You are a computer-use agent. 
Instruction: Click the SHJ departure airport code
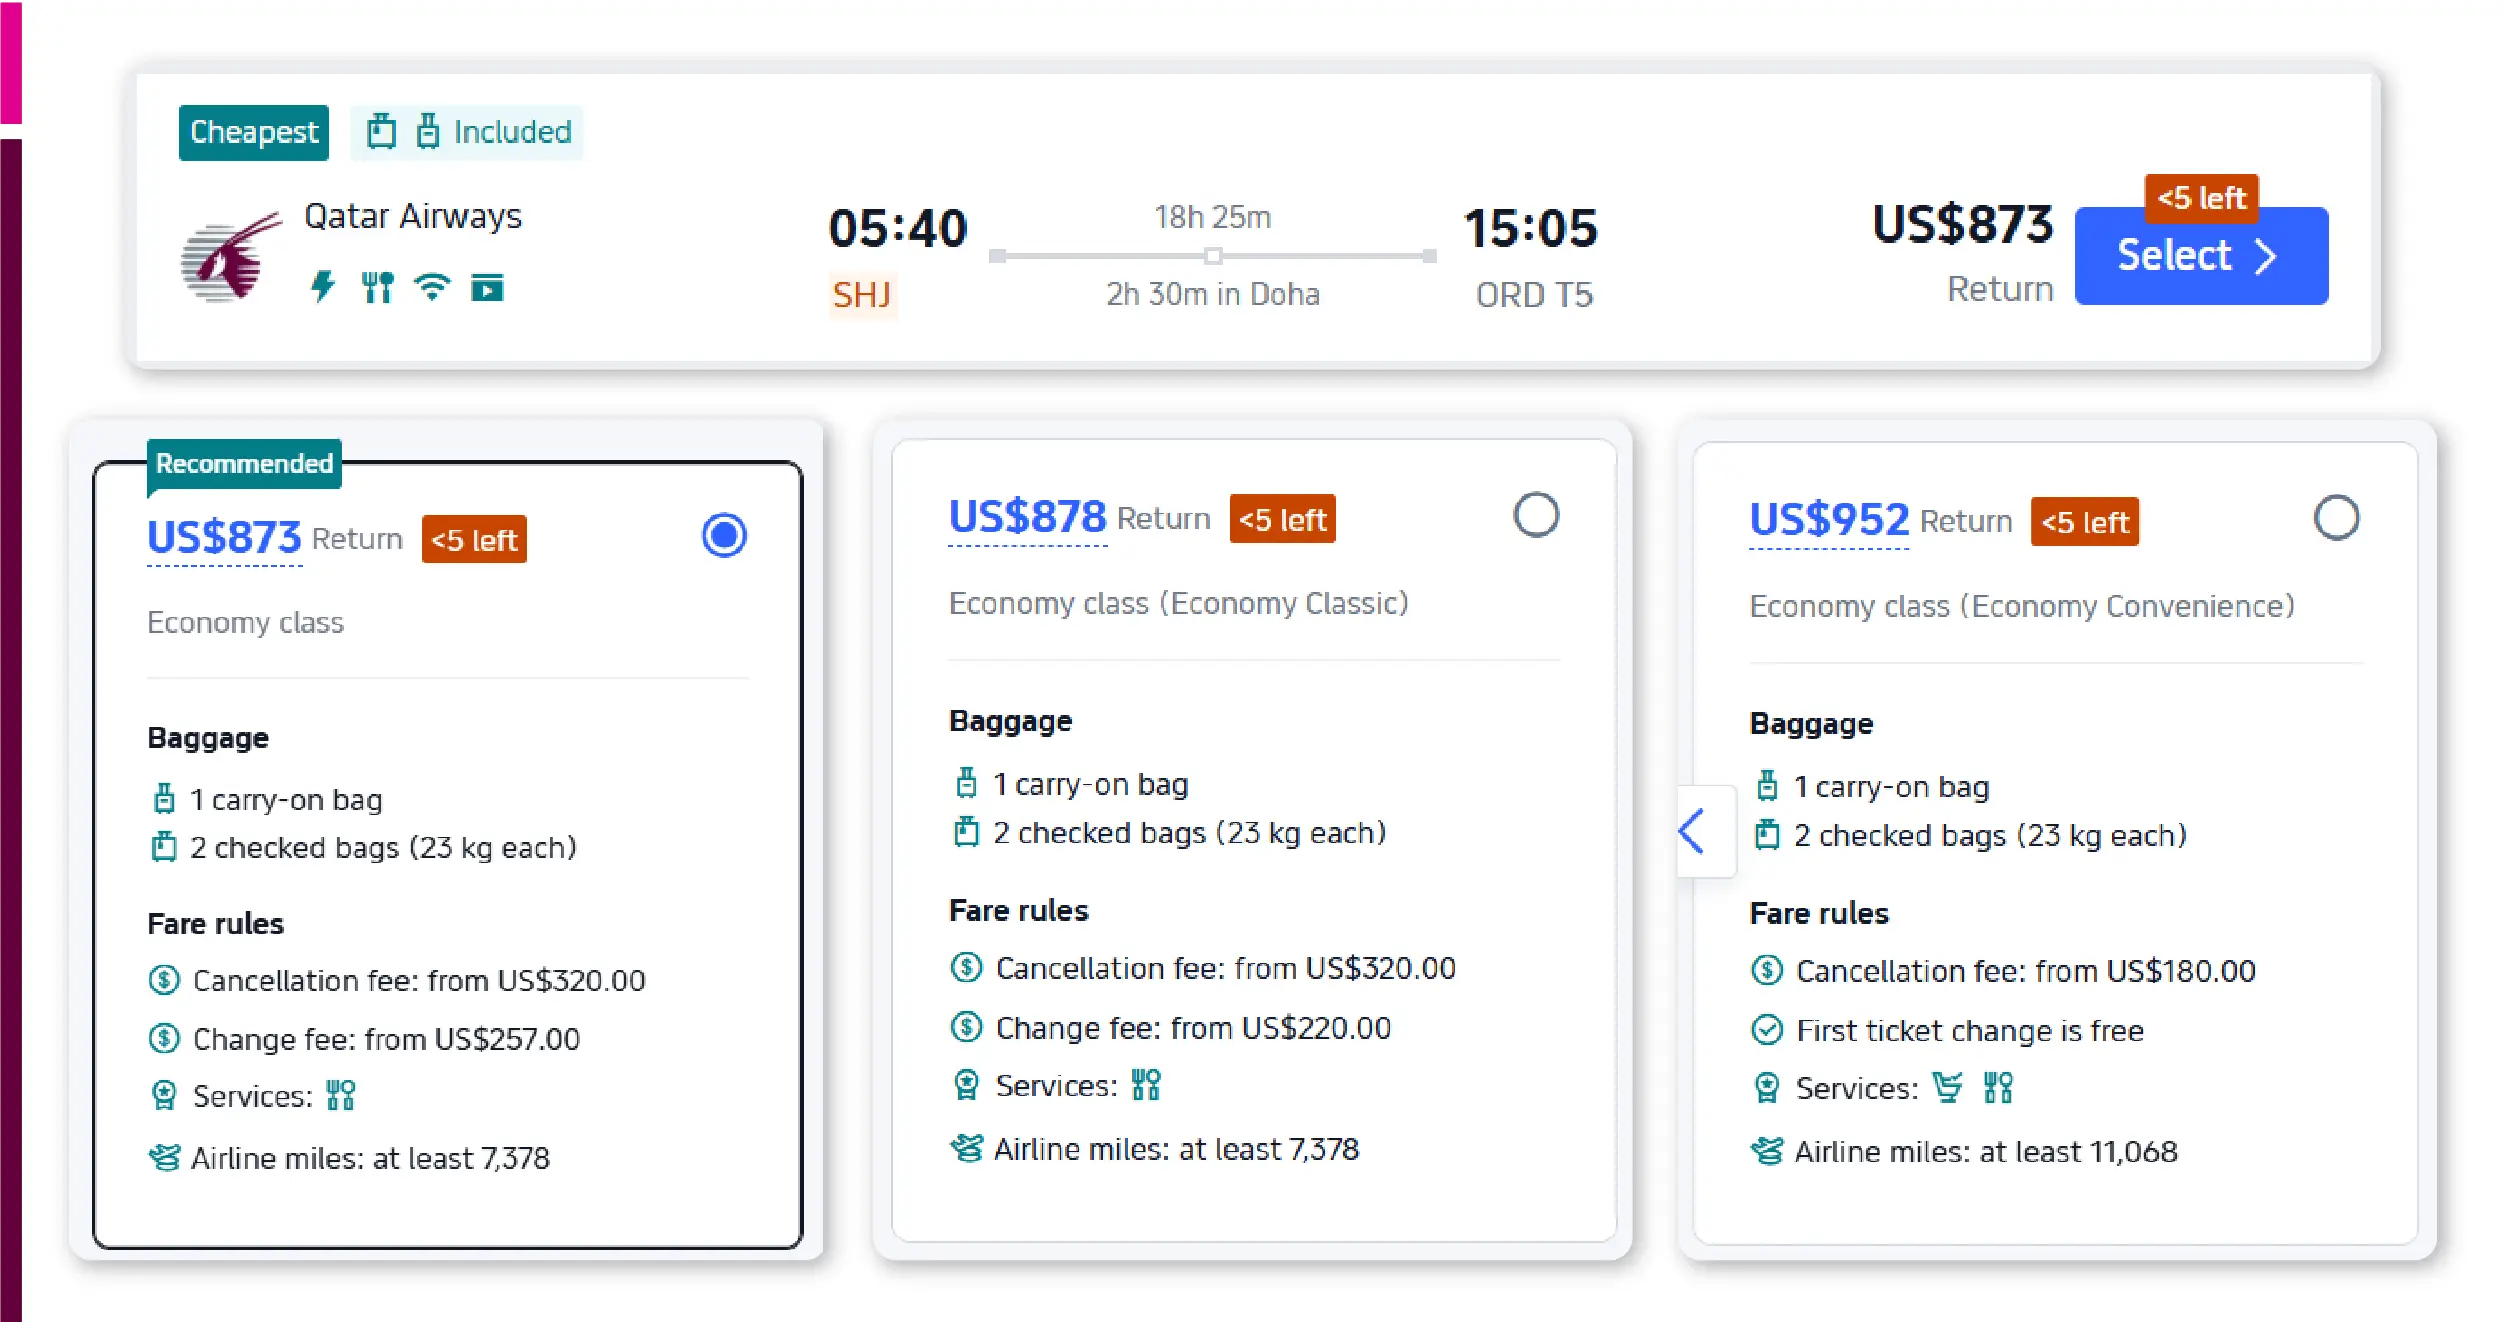tap(861, 295)
